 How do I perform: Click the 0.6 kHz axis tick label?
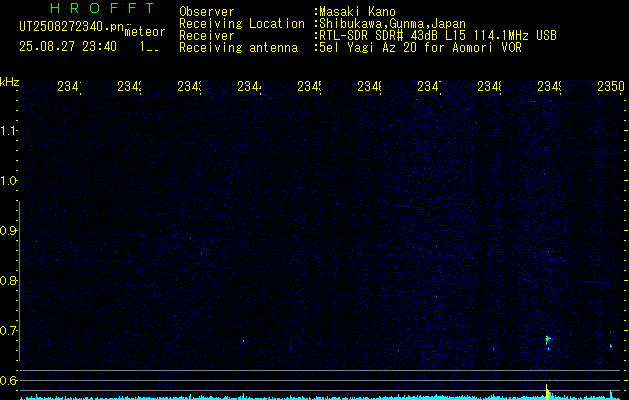click(7, 380)
